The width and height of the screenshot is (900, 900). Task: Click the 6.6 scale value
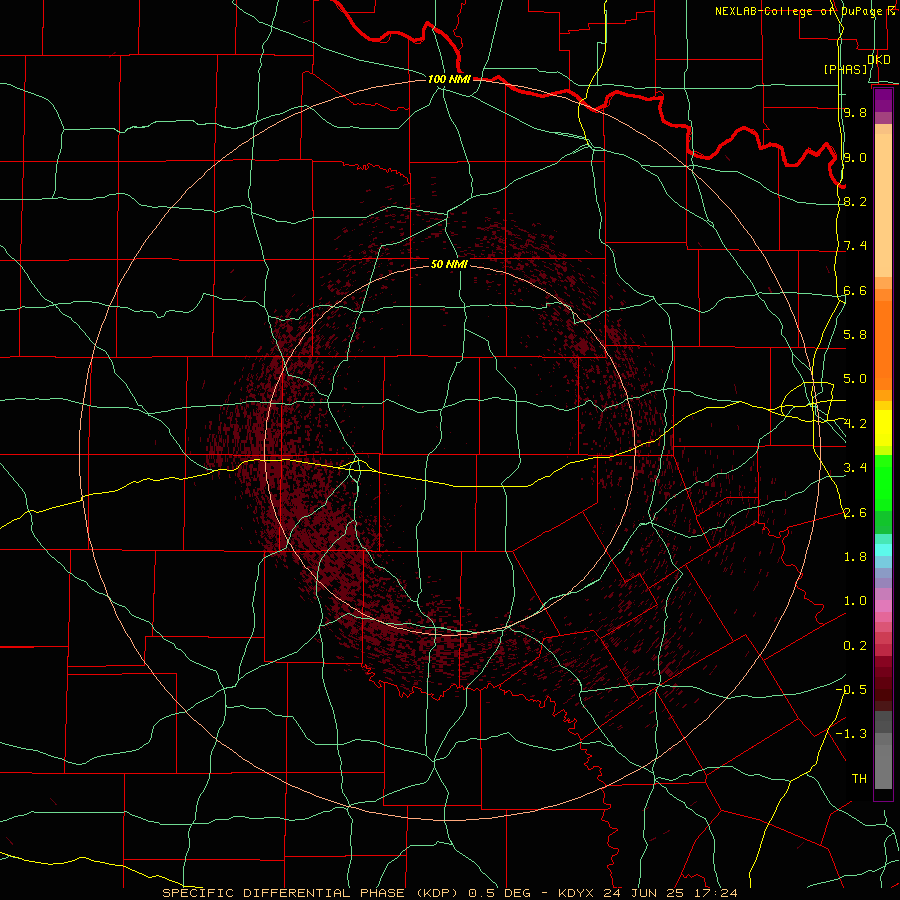click(x=855, y=290)
